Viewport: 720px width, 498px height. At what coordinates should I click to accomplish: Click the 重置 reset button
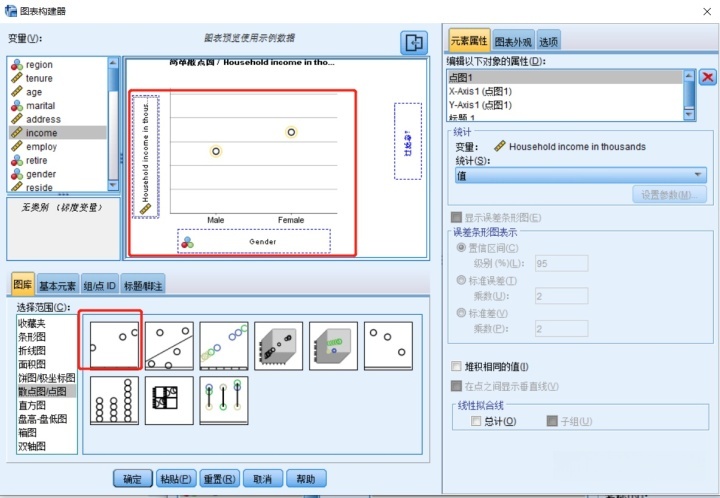219,479
